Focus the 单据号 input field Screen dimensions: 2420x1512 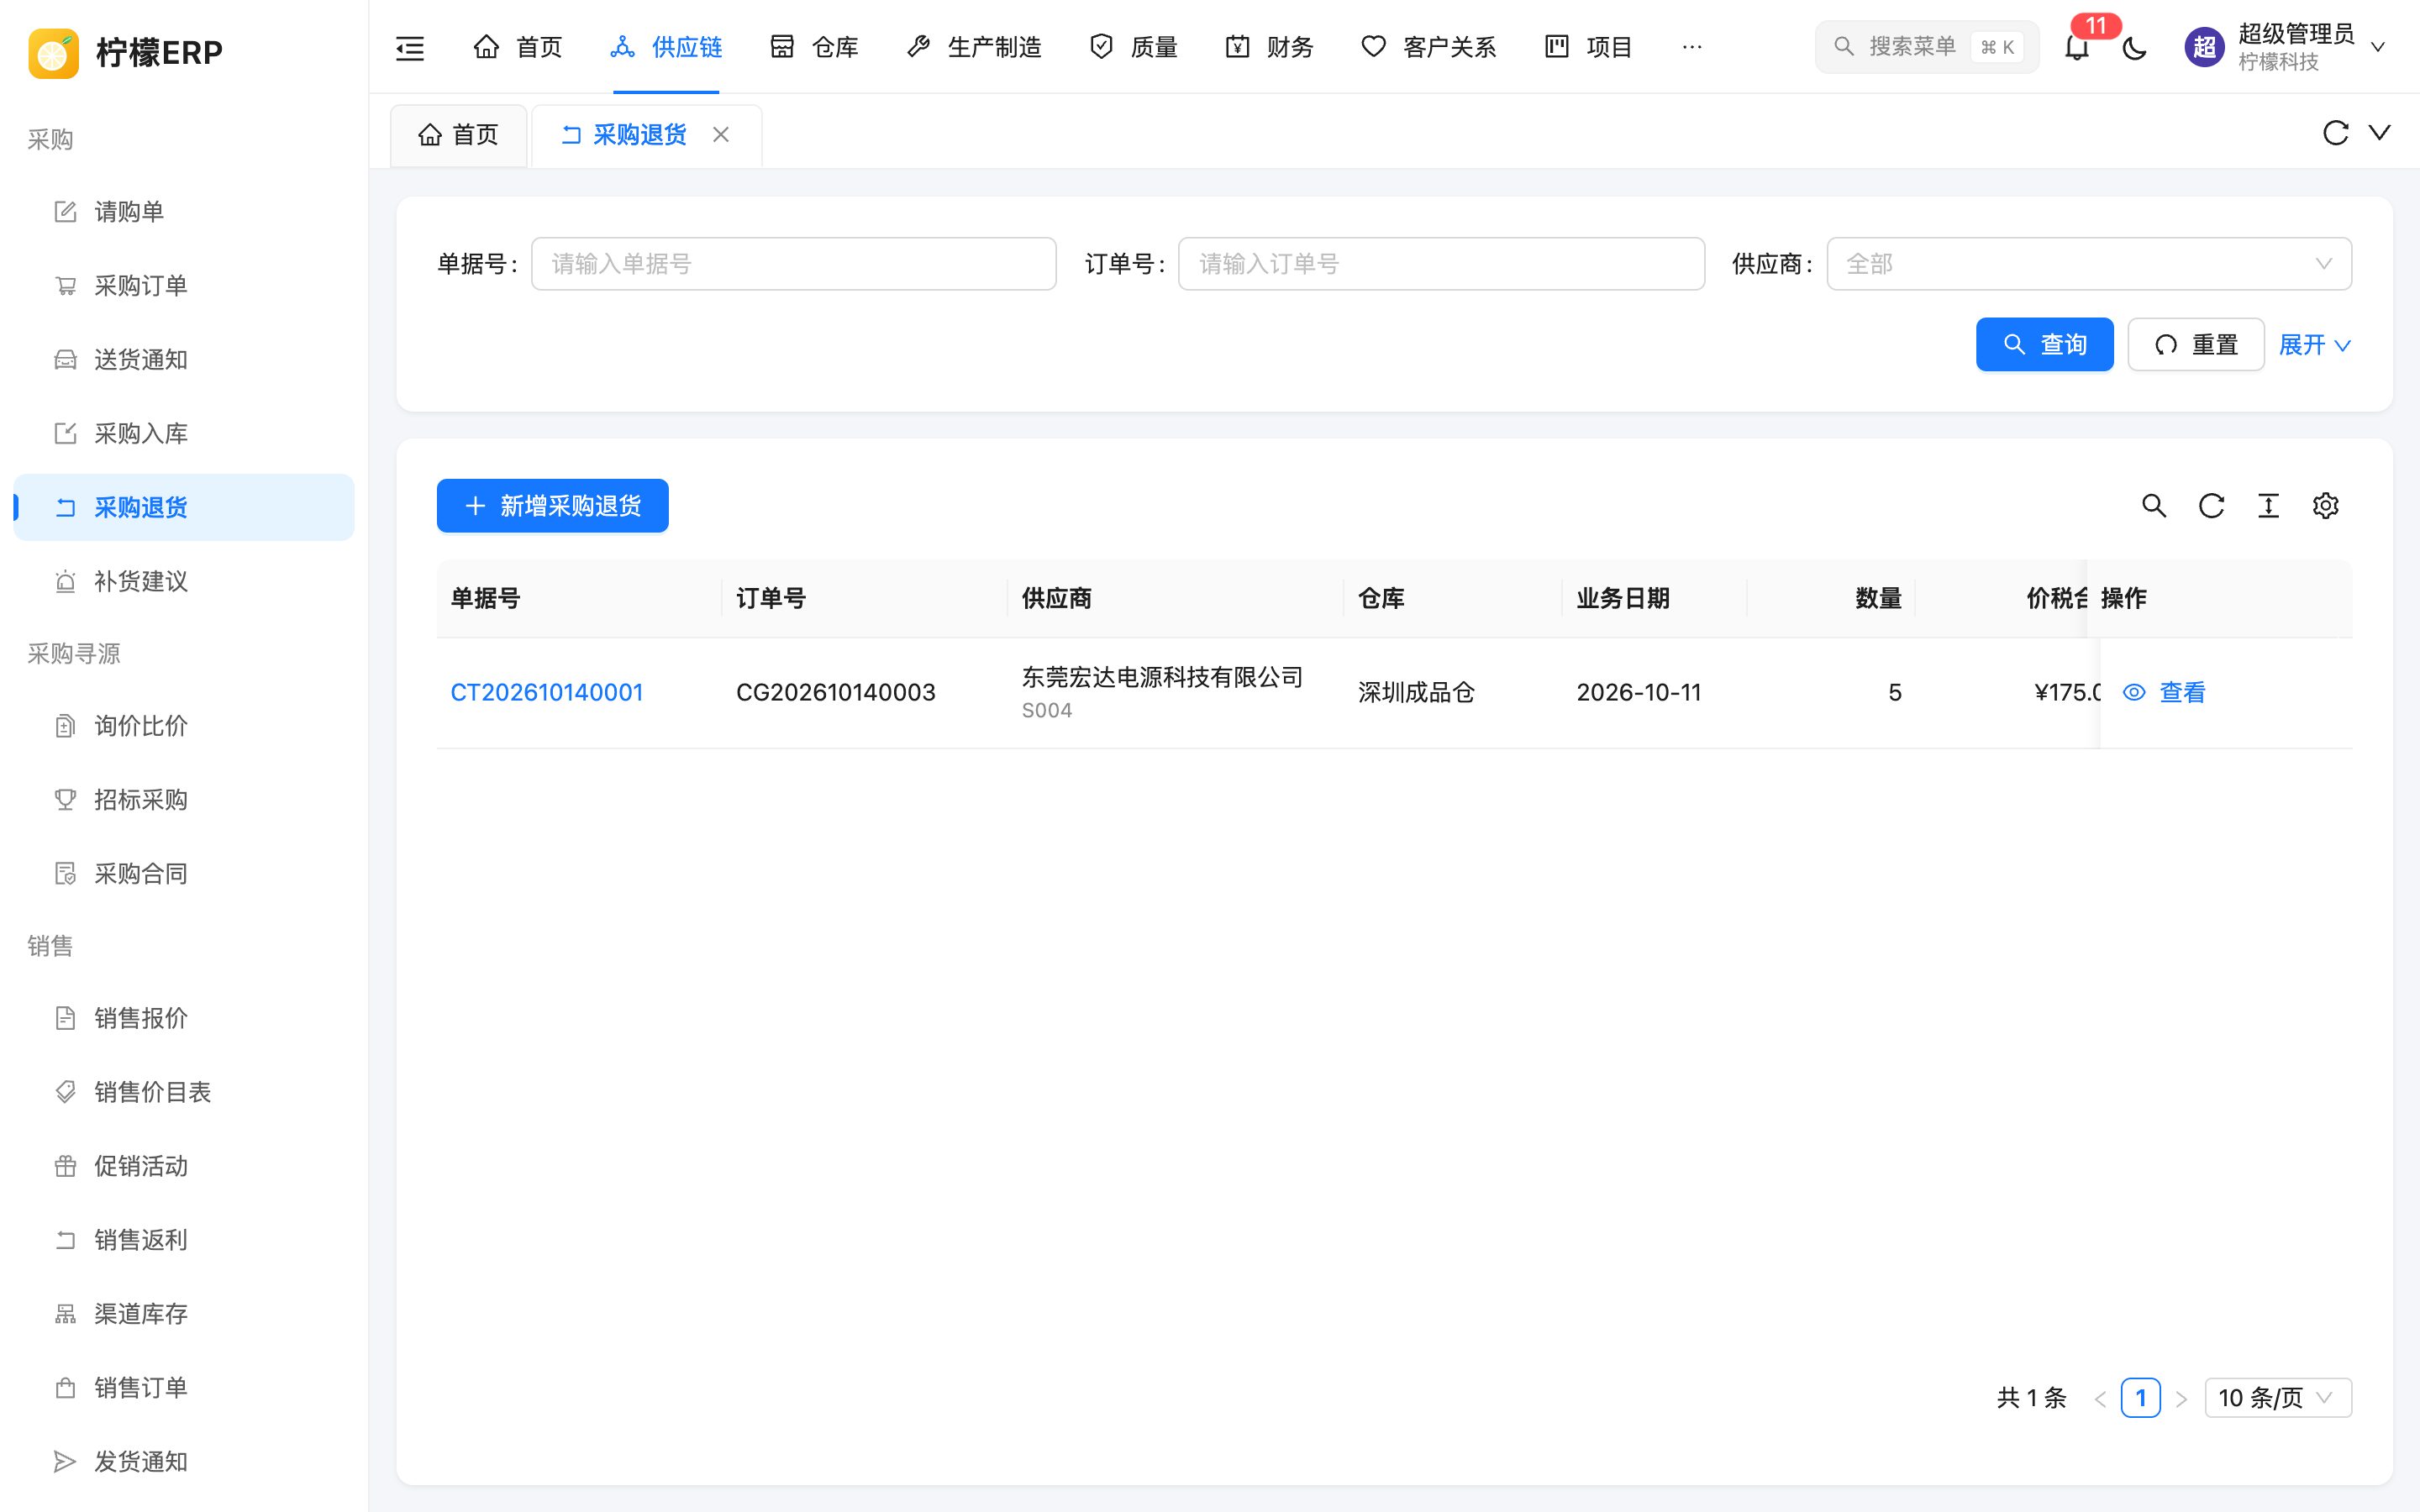click(x=793, y=264)
